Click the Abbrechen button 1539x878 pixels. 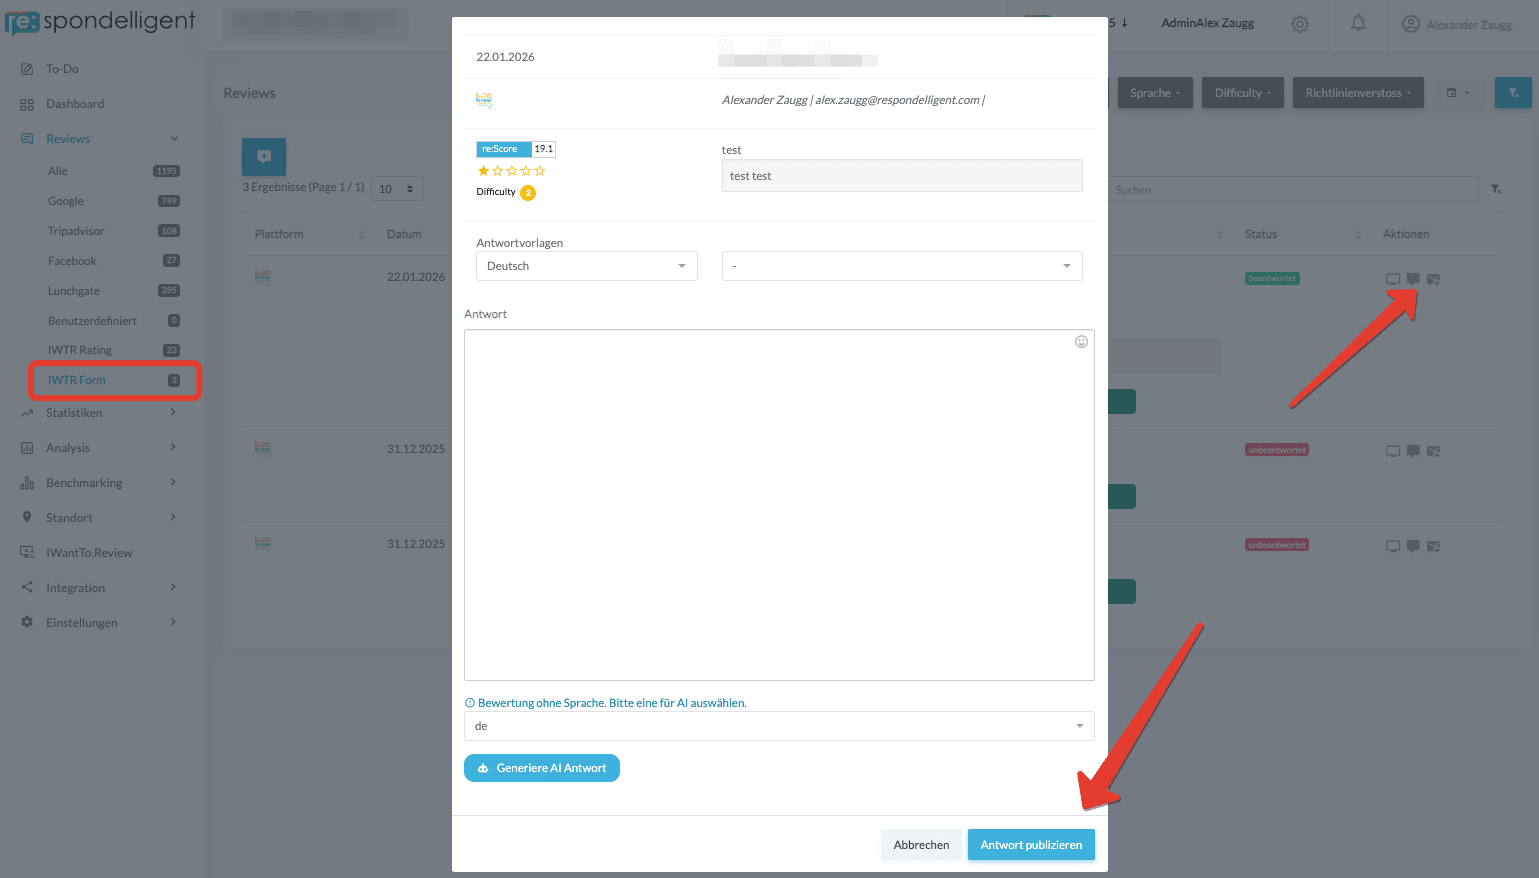pyautogui.click(x=921, y=845)
